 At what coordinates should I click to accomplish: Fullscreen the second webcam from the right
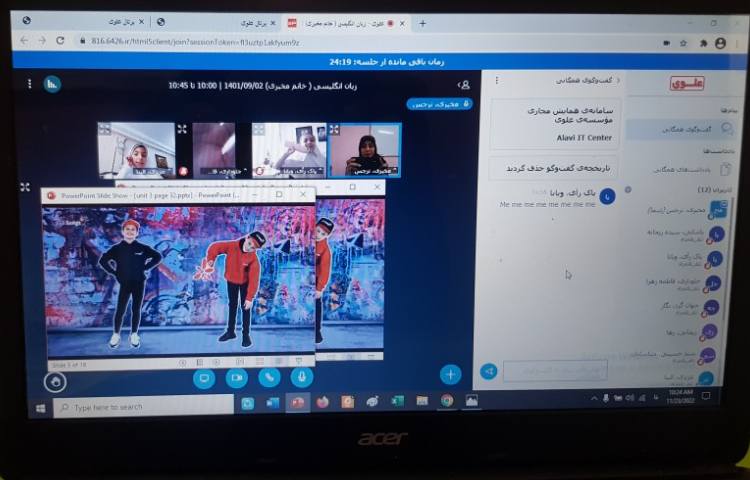coord(259,130)
